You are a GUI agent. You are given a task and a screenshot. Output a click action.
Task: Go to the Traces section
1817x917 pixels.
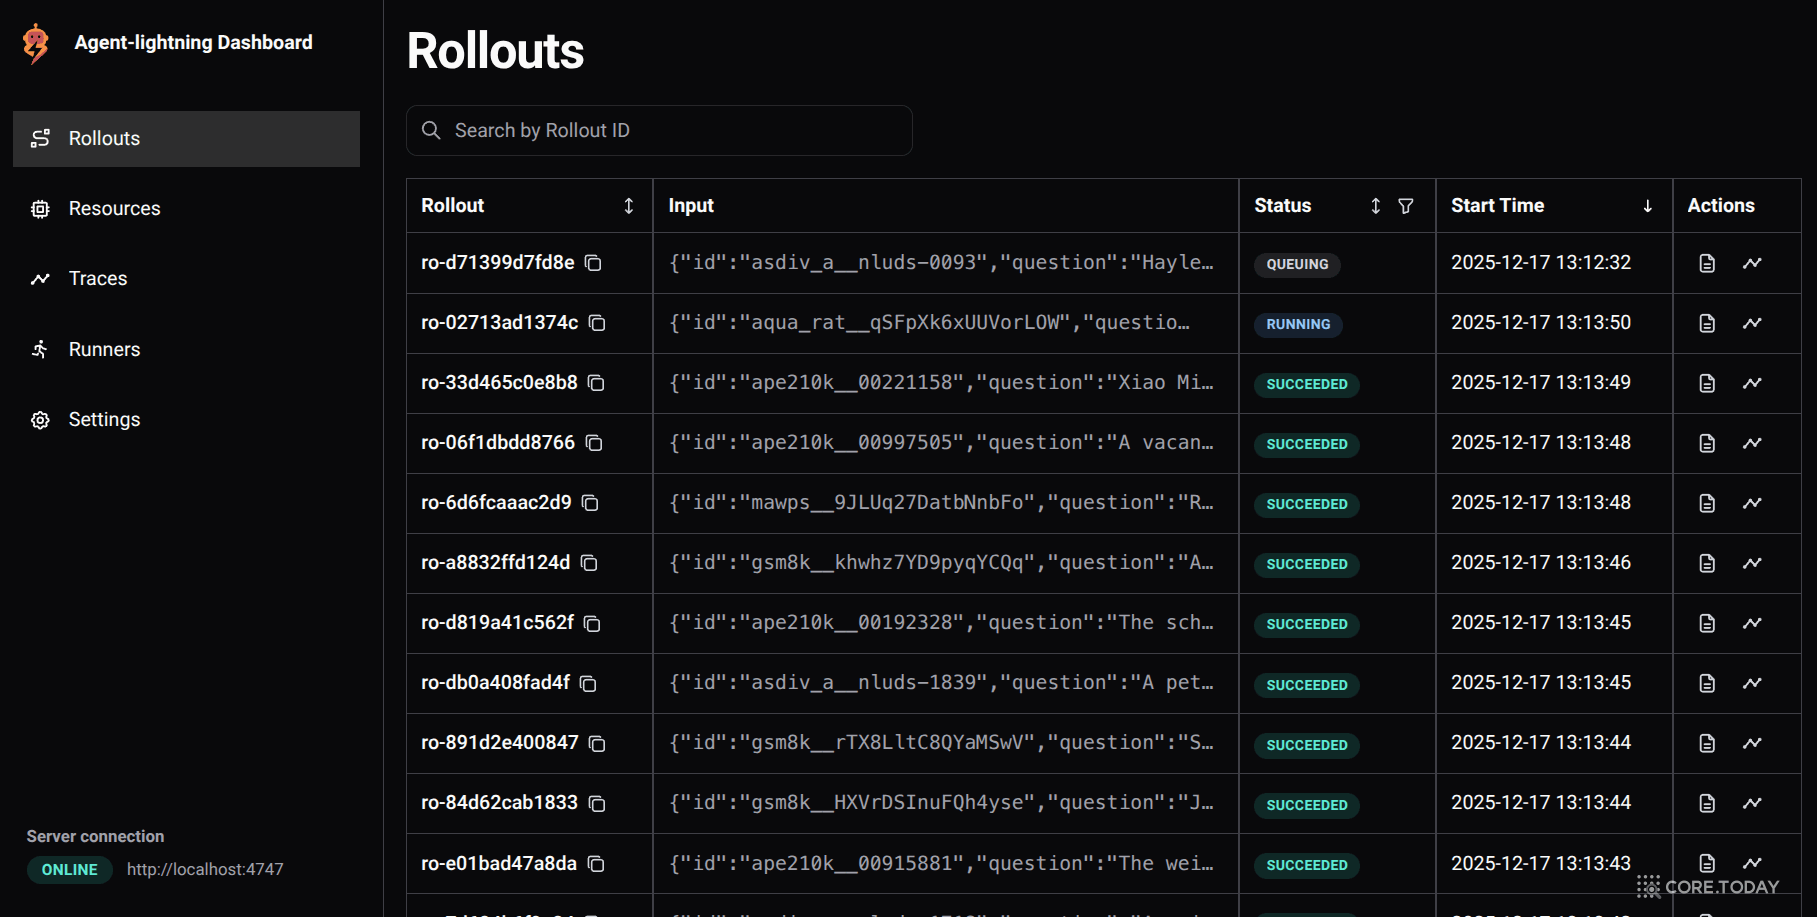click(98, 279)
